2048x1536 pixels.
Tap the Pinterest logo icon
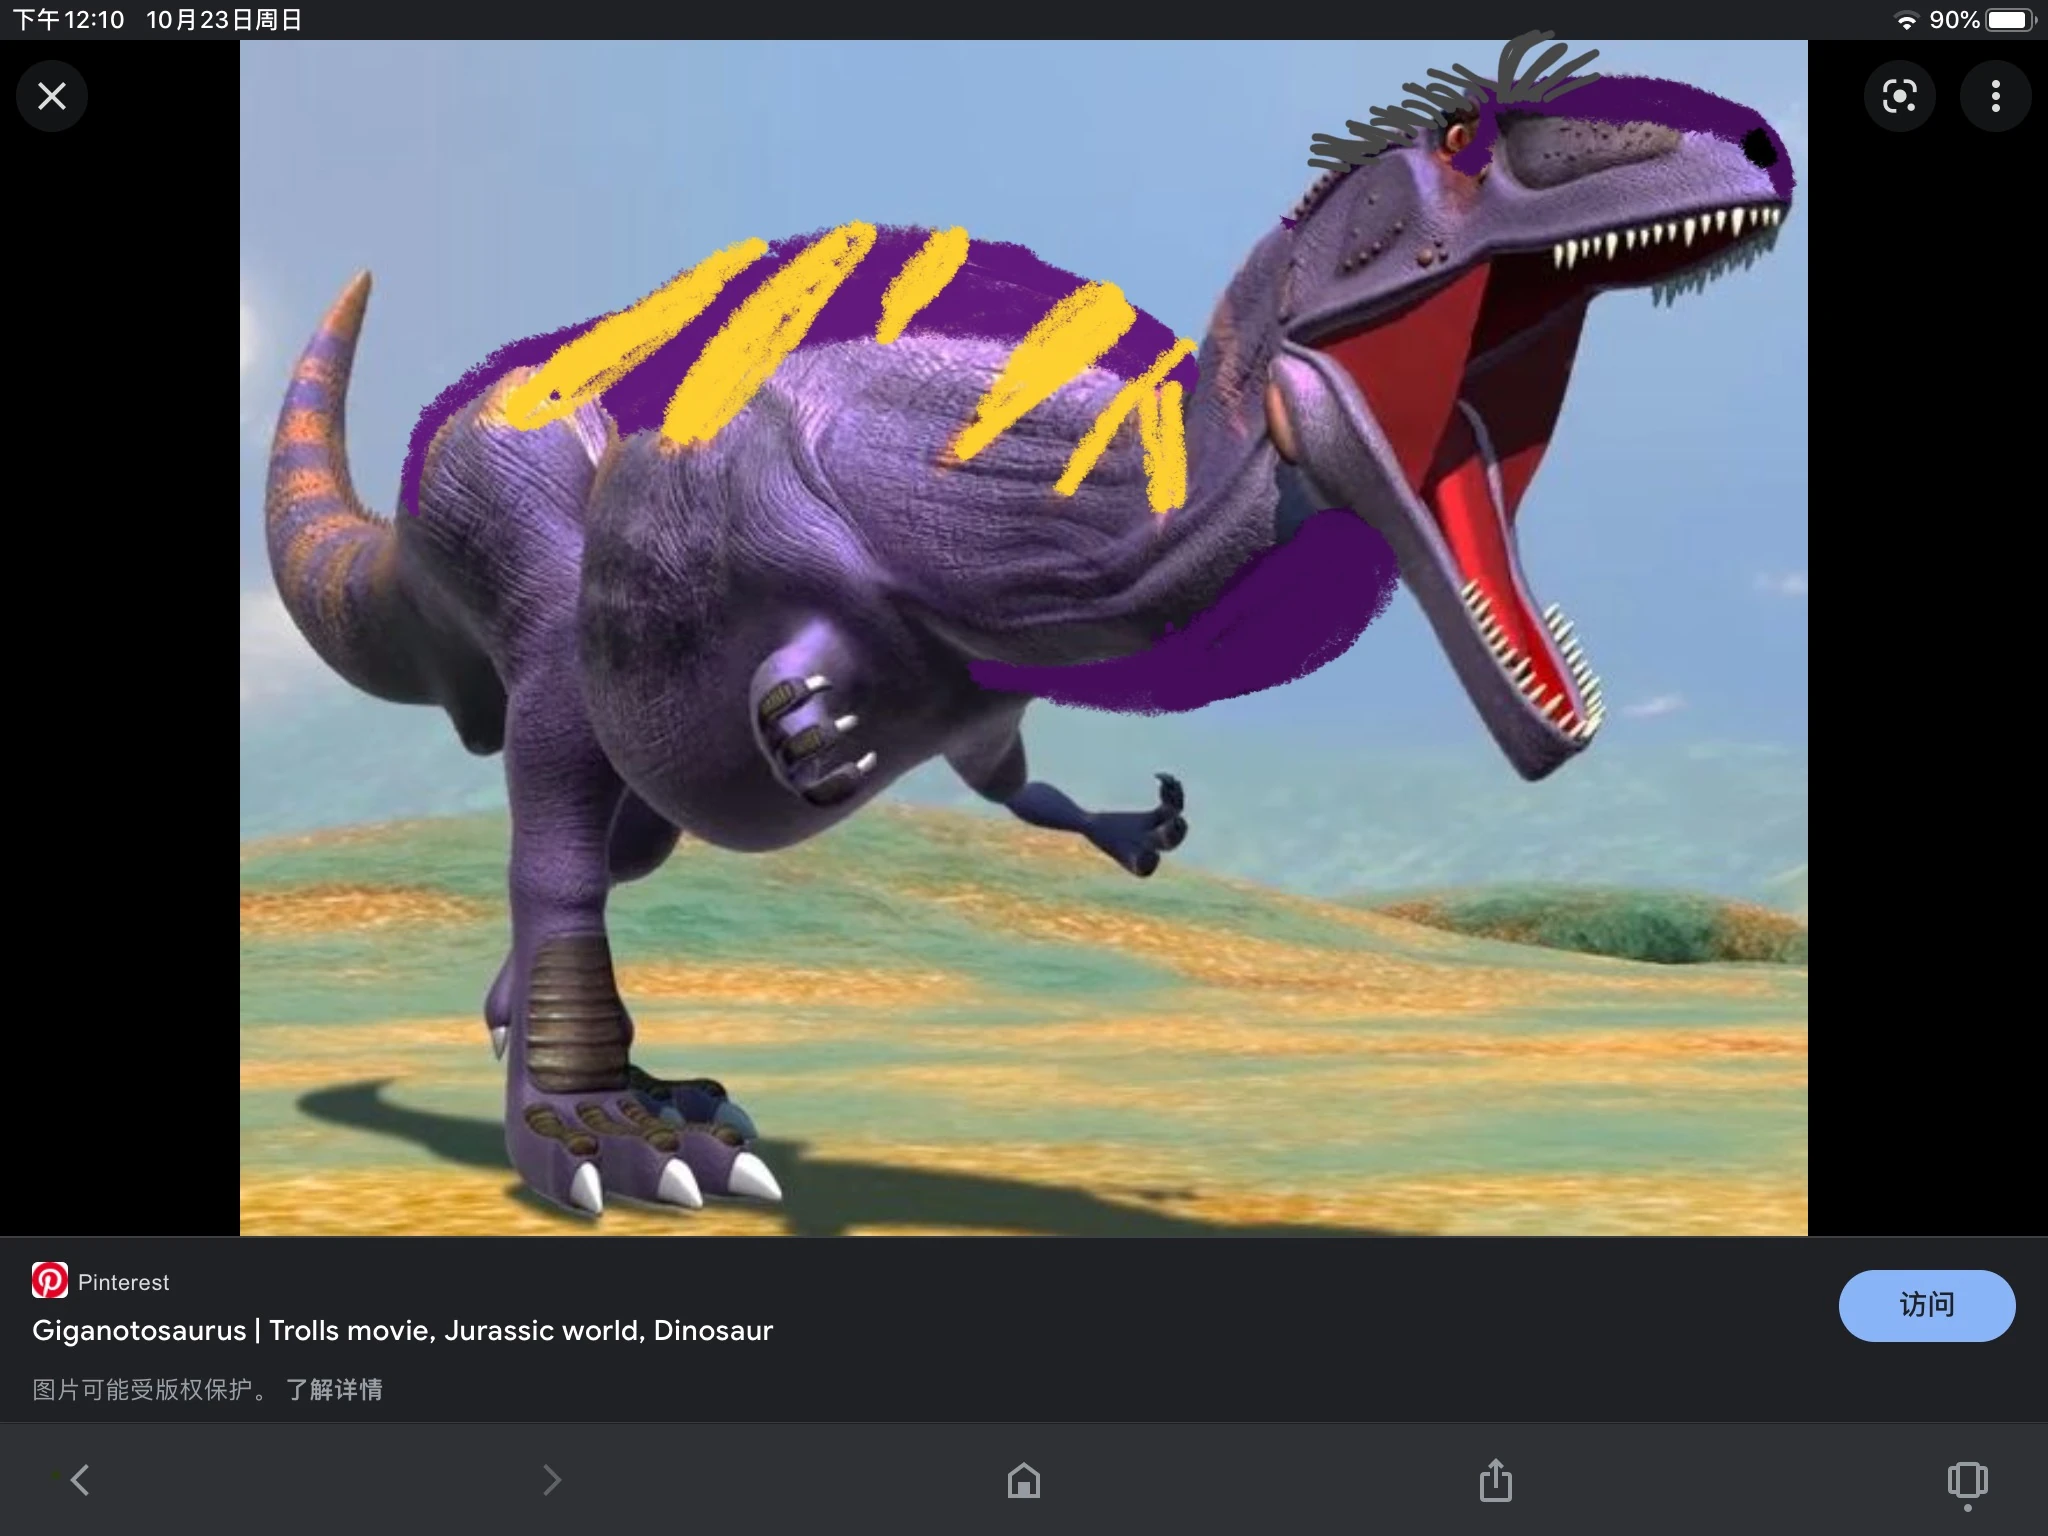(x=51, y=1280)
